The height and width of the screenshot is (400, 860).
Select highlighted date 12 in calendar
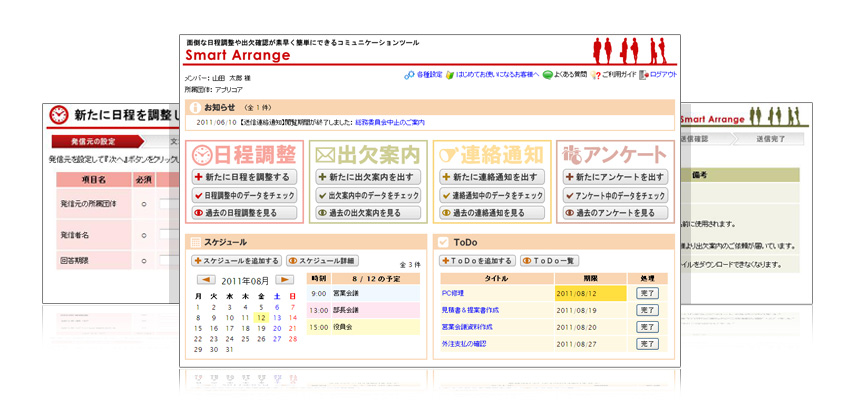point(261,318)
